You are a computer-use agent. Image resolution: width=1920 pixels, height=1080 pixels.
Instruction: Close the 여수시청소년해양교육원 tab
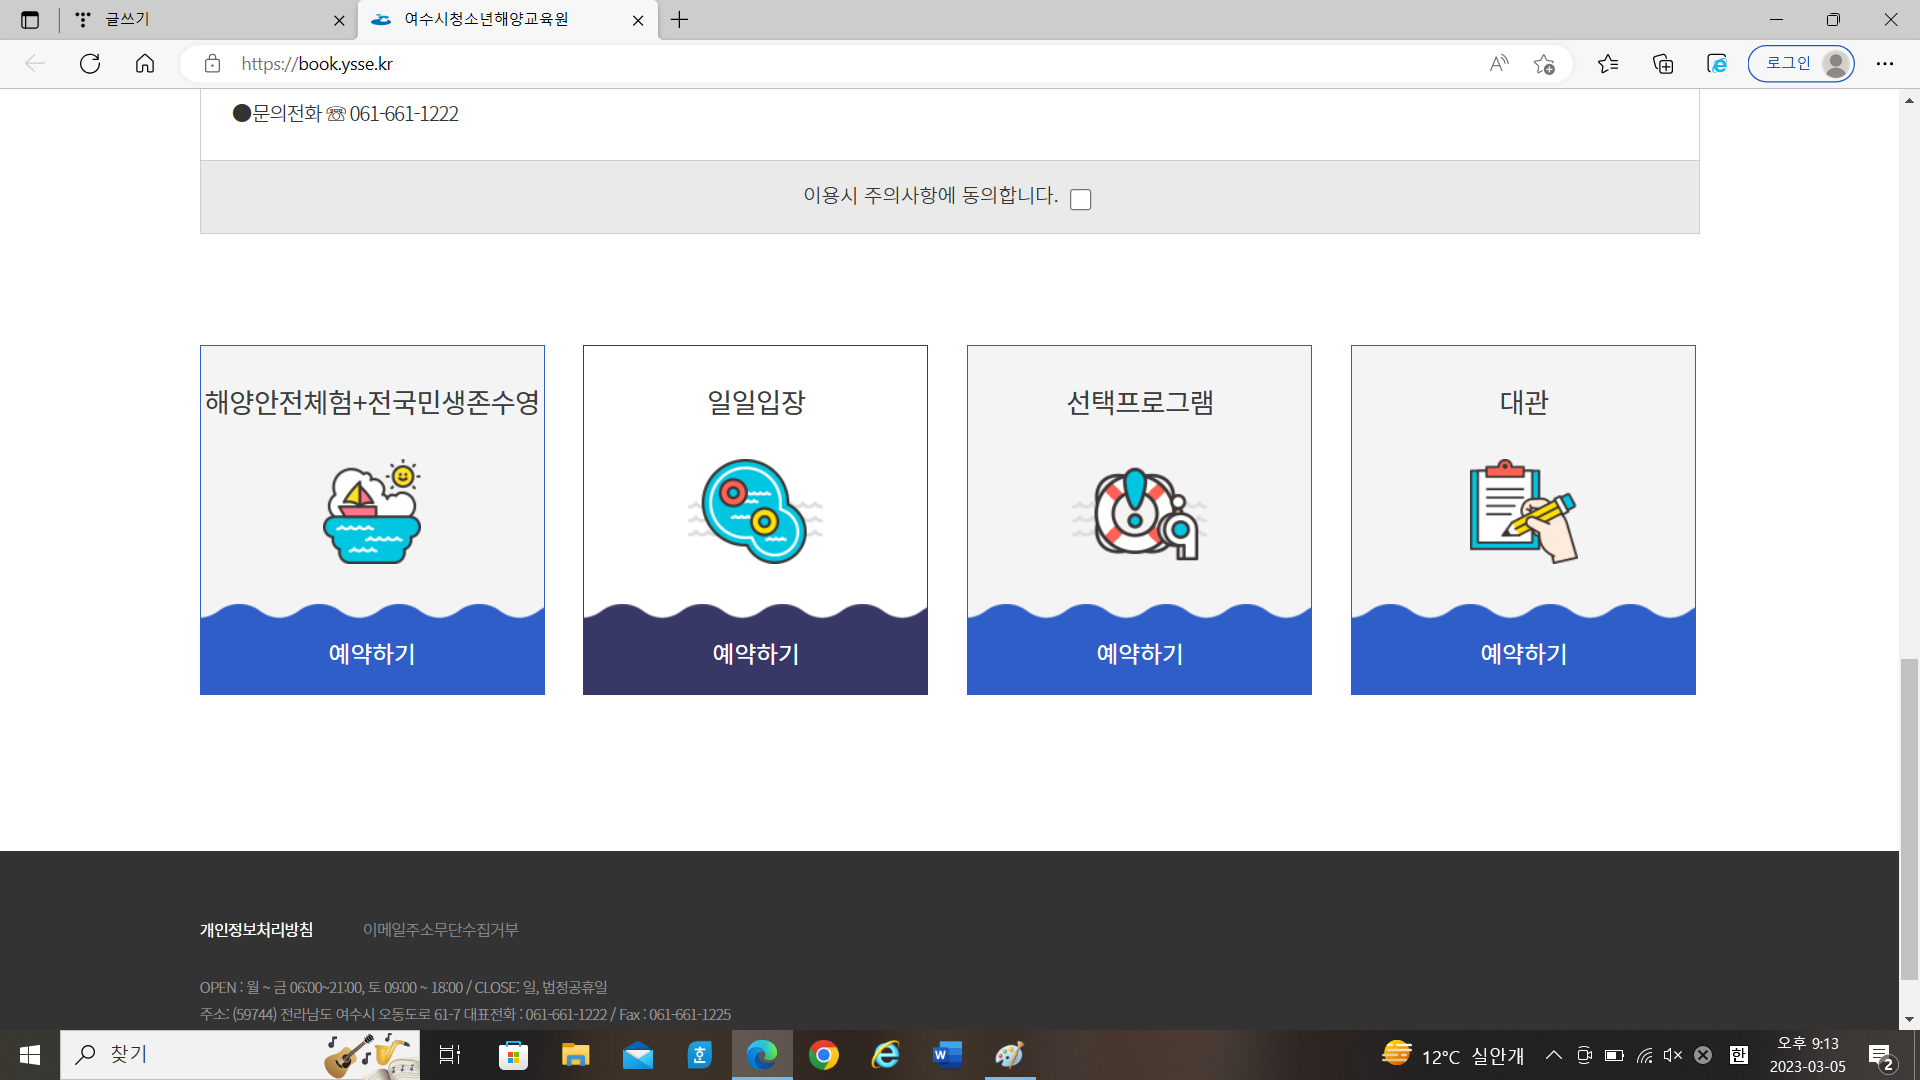[638, 20]
